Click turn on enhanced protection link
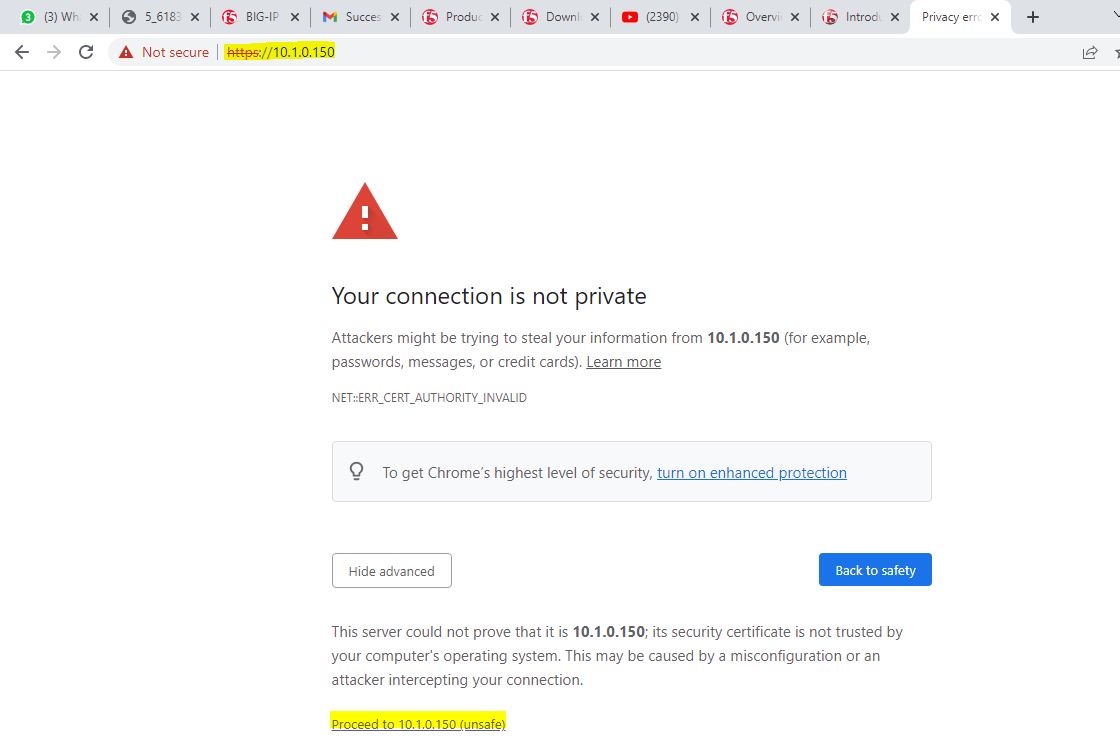The image size is (1120, 747). pyautogui.click(x=751, y=473)
